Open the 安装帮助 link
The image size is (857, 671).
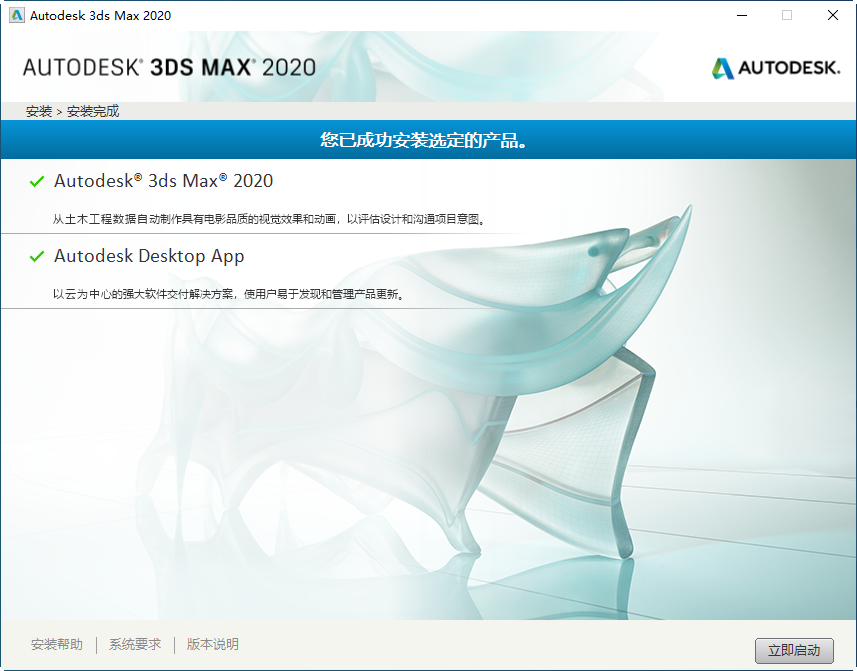57,644
